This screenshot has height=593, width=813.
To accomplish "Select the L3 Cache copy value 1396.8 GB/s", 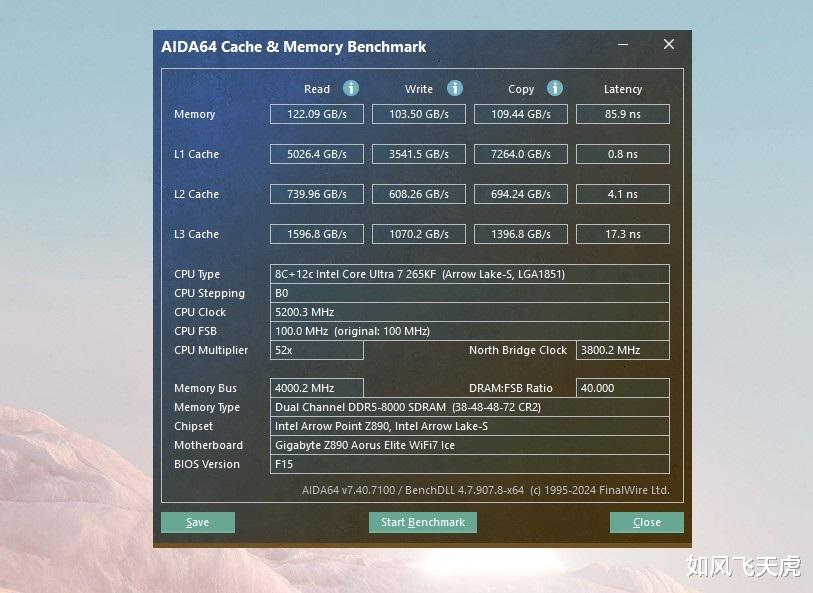I will point(521,234).
